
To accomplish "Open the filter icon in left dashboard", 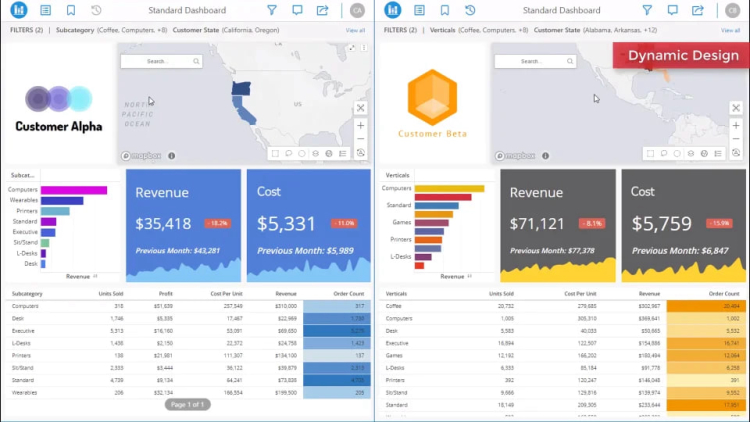I will tap(271, 10).
